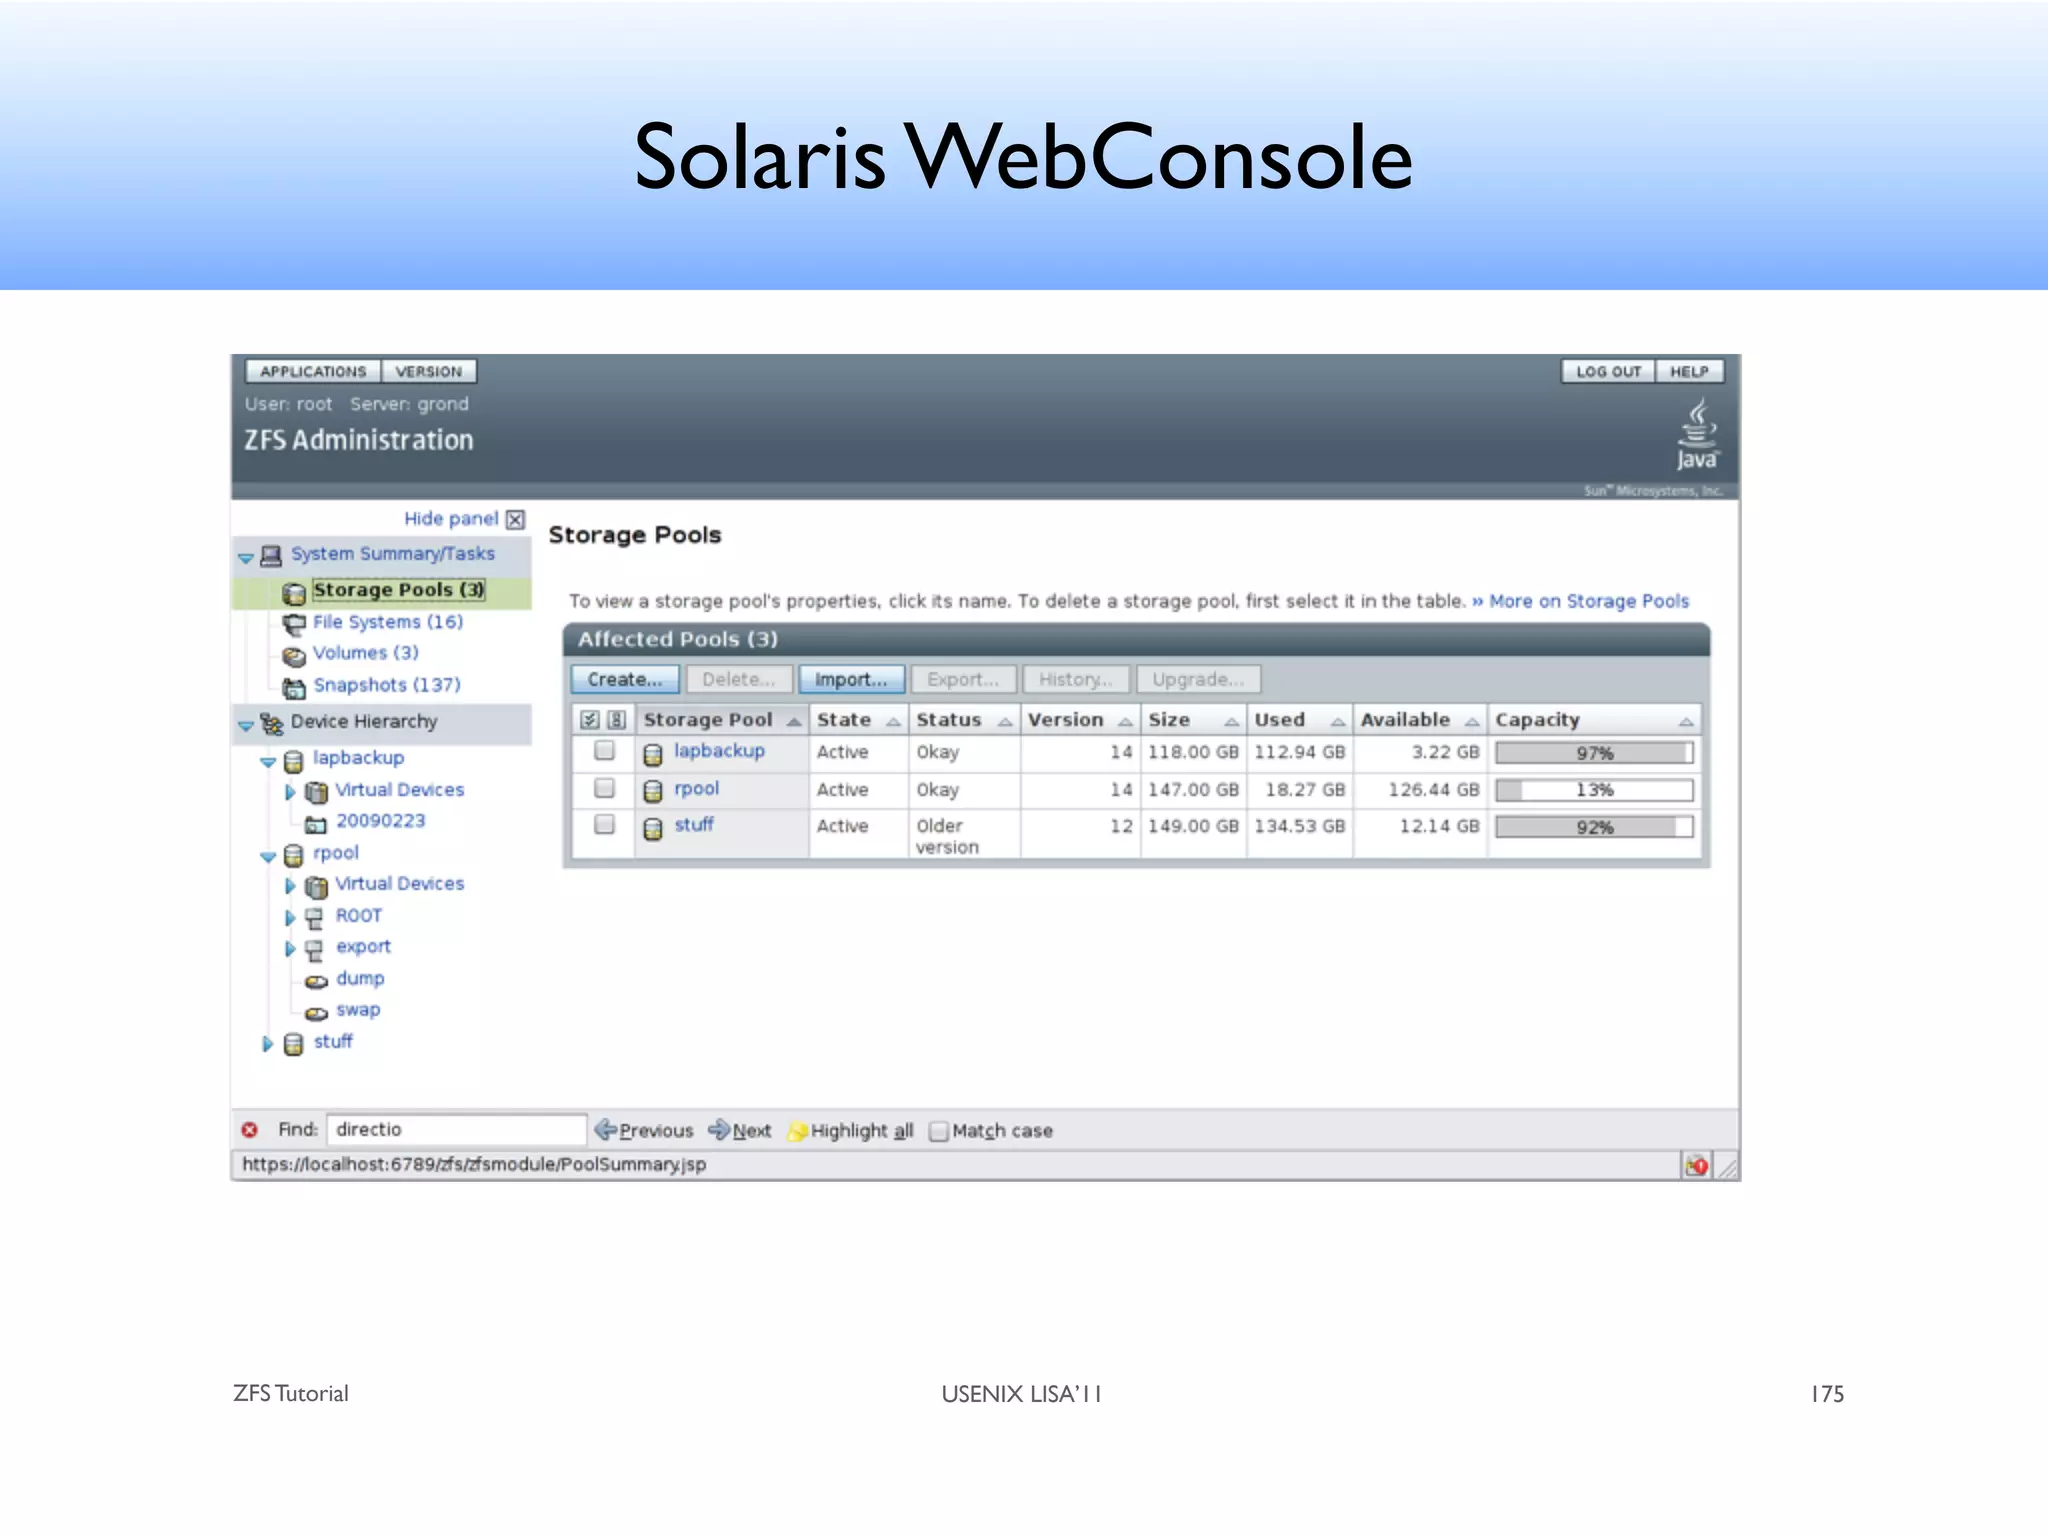Click Previous in find bar
Viewport: 2048px width, 1536px height.
[644, 1131]
